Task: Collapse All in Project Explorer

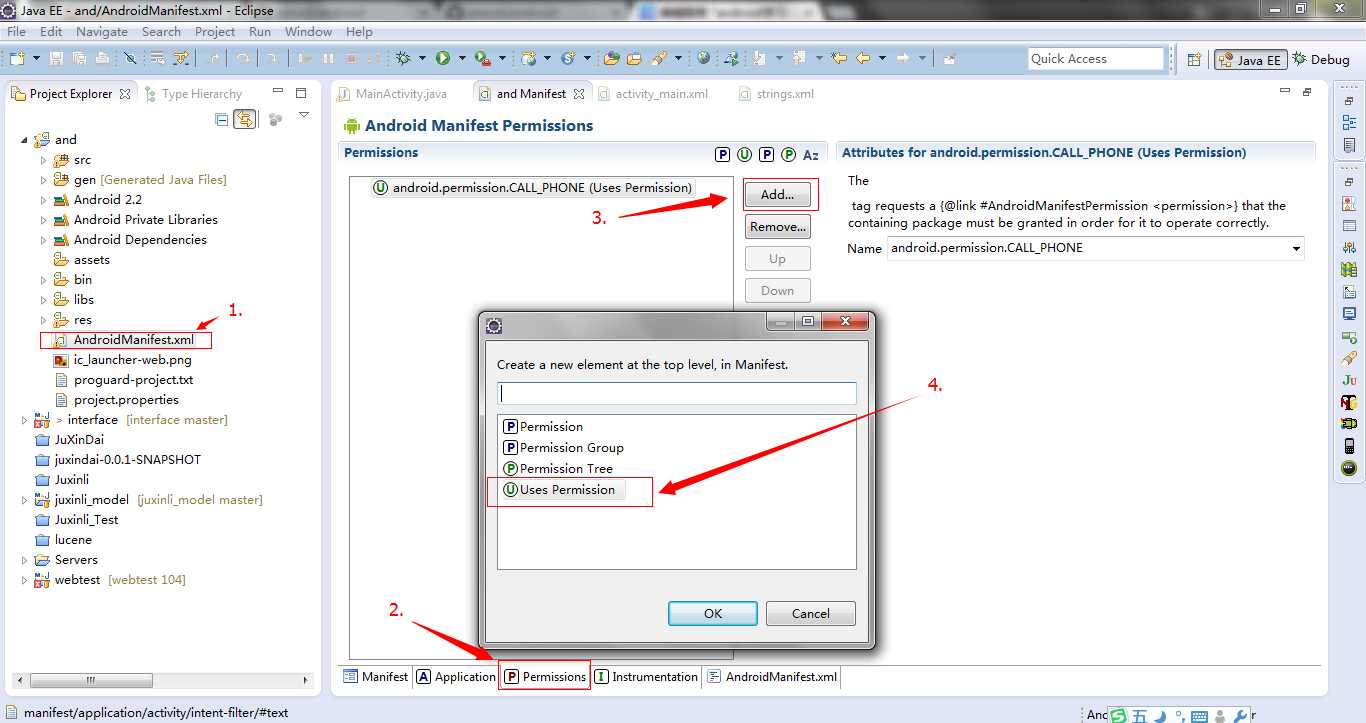Action: pyautogui.click(x=222, y=120)
